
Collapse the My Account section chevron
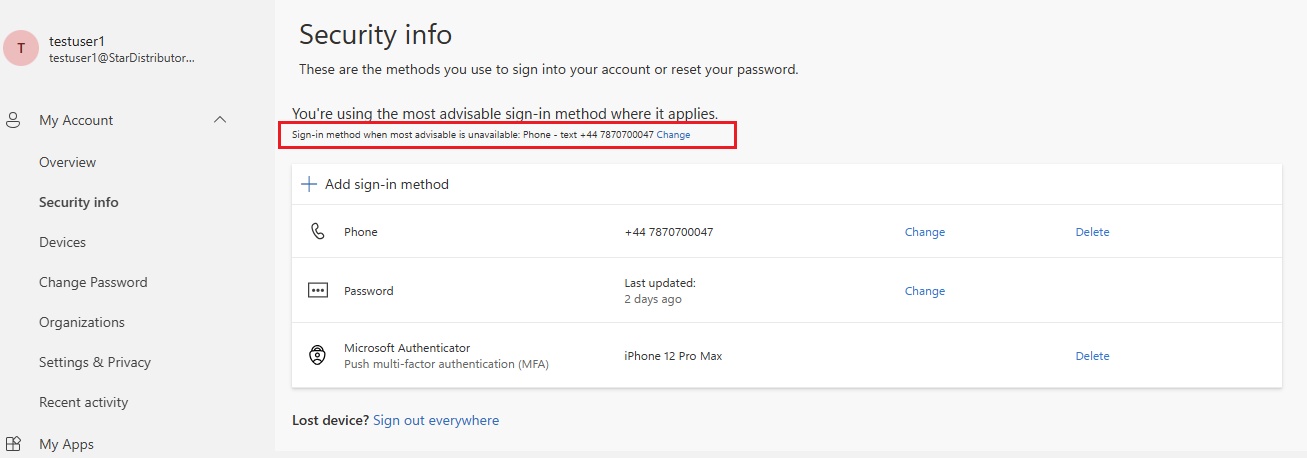click(x=220, y=121)
